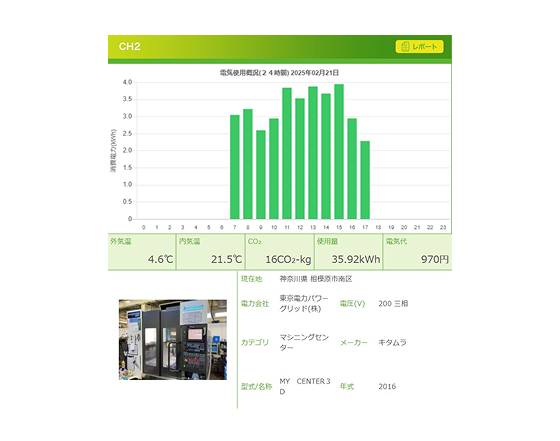Screen dimensions: 560x441
Task: Click the 電気代 970円 tile
Action: (418, 252)
